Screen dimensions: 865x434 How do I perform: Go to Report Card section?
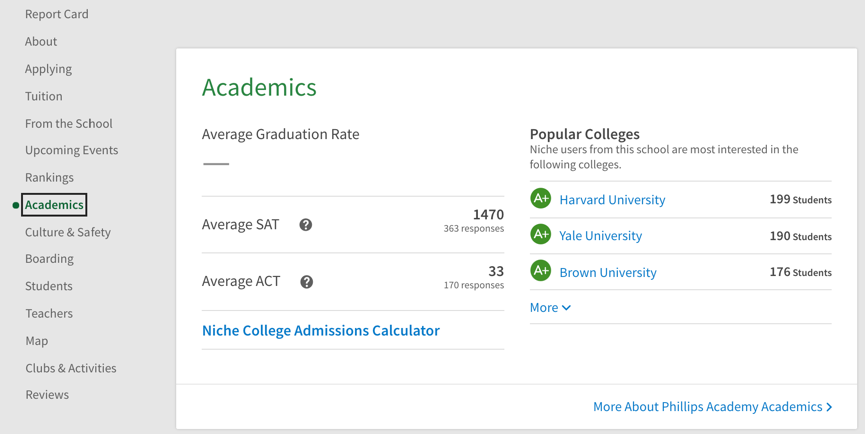tap(56, 14)
